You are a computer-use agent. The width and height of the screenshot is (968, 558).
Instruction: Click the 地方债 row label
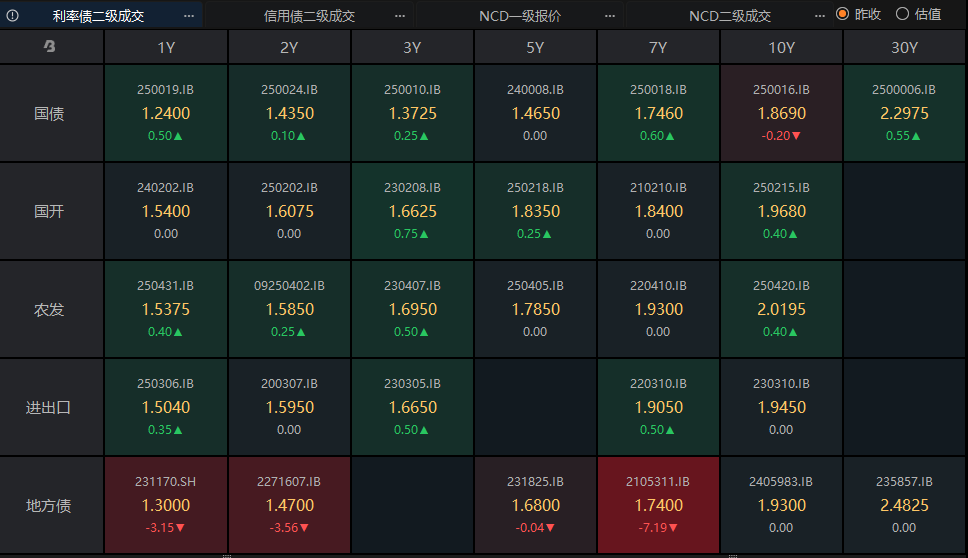tap(50, 505)
